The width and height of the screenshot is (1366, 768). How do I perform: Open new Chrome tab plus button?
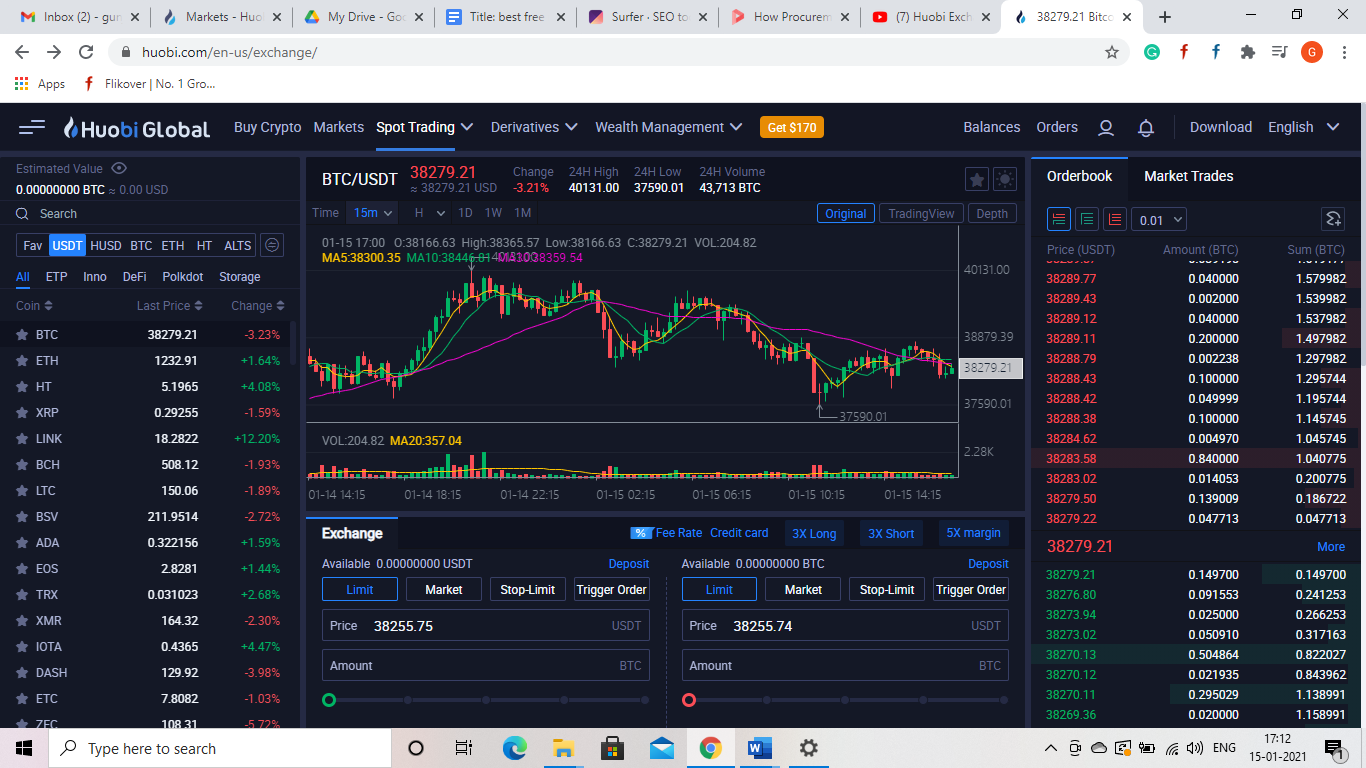(x=1164, y=17)
